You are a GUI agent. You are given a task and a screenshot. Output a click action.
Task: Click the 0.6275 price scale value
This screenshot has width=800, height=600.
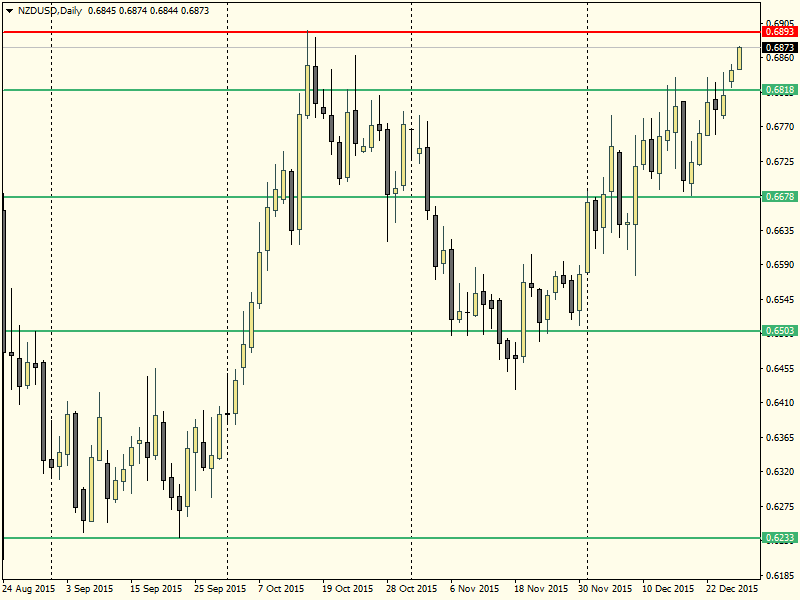click(x=781, y=507)
